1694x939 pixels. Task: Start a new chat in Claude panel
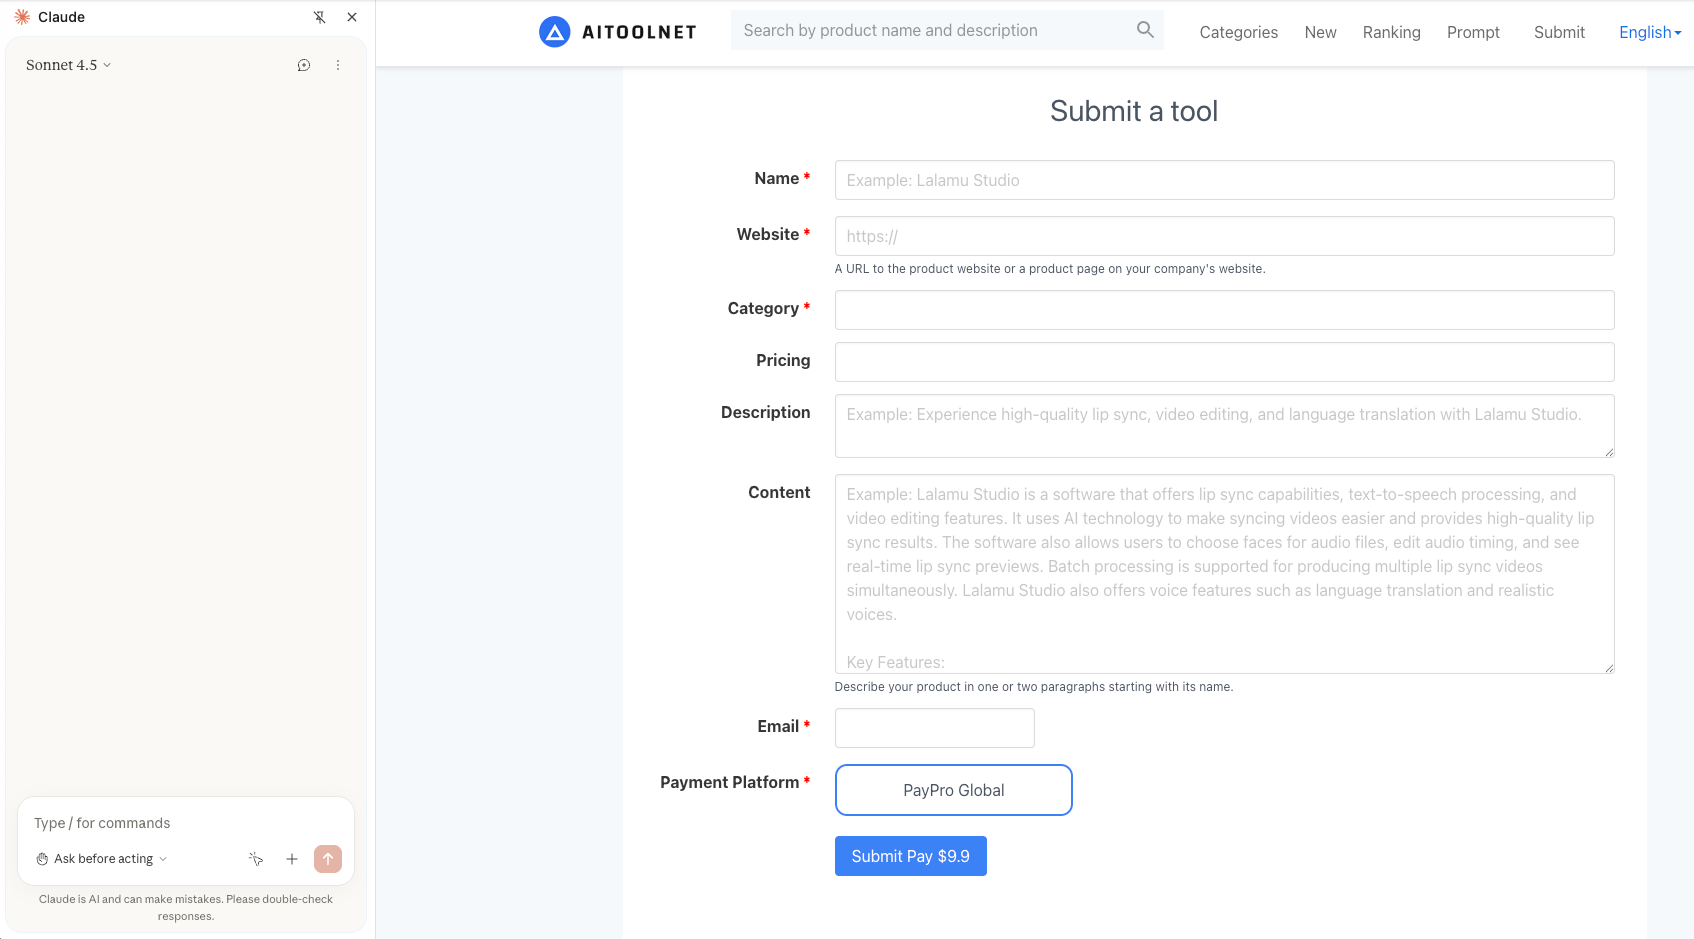[x=304, y=65]
